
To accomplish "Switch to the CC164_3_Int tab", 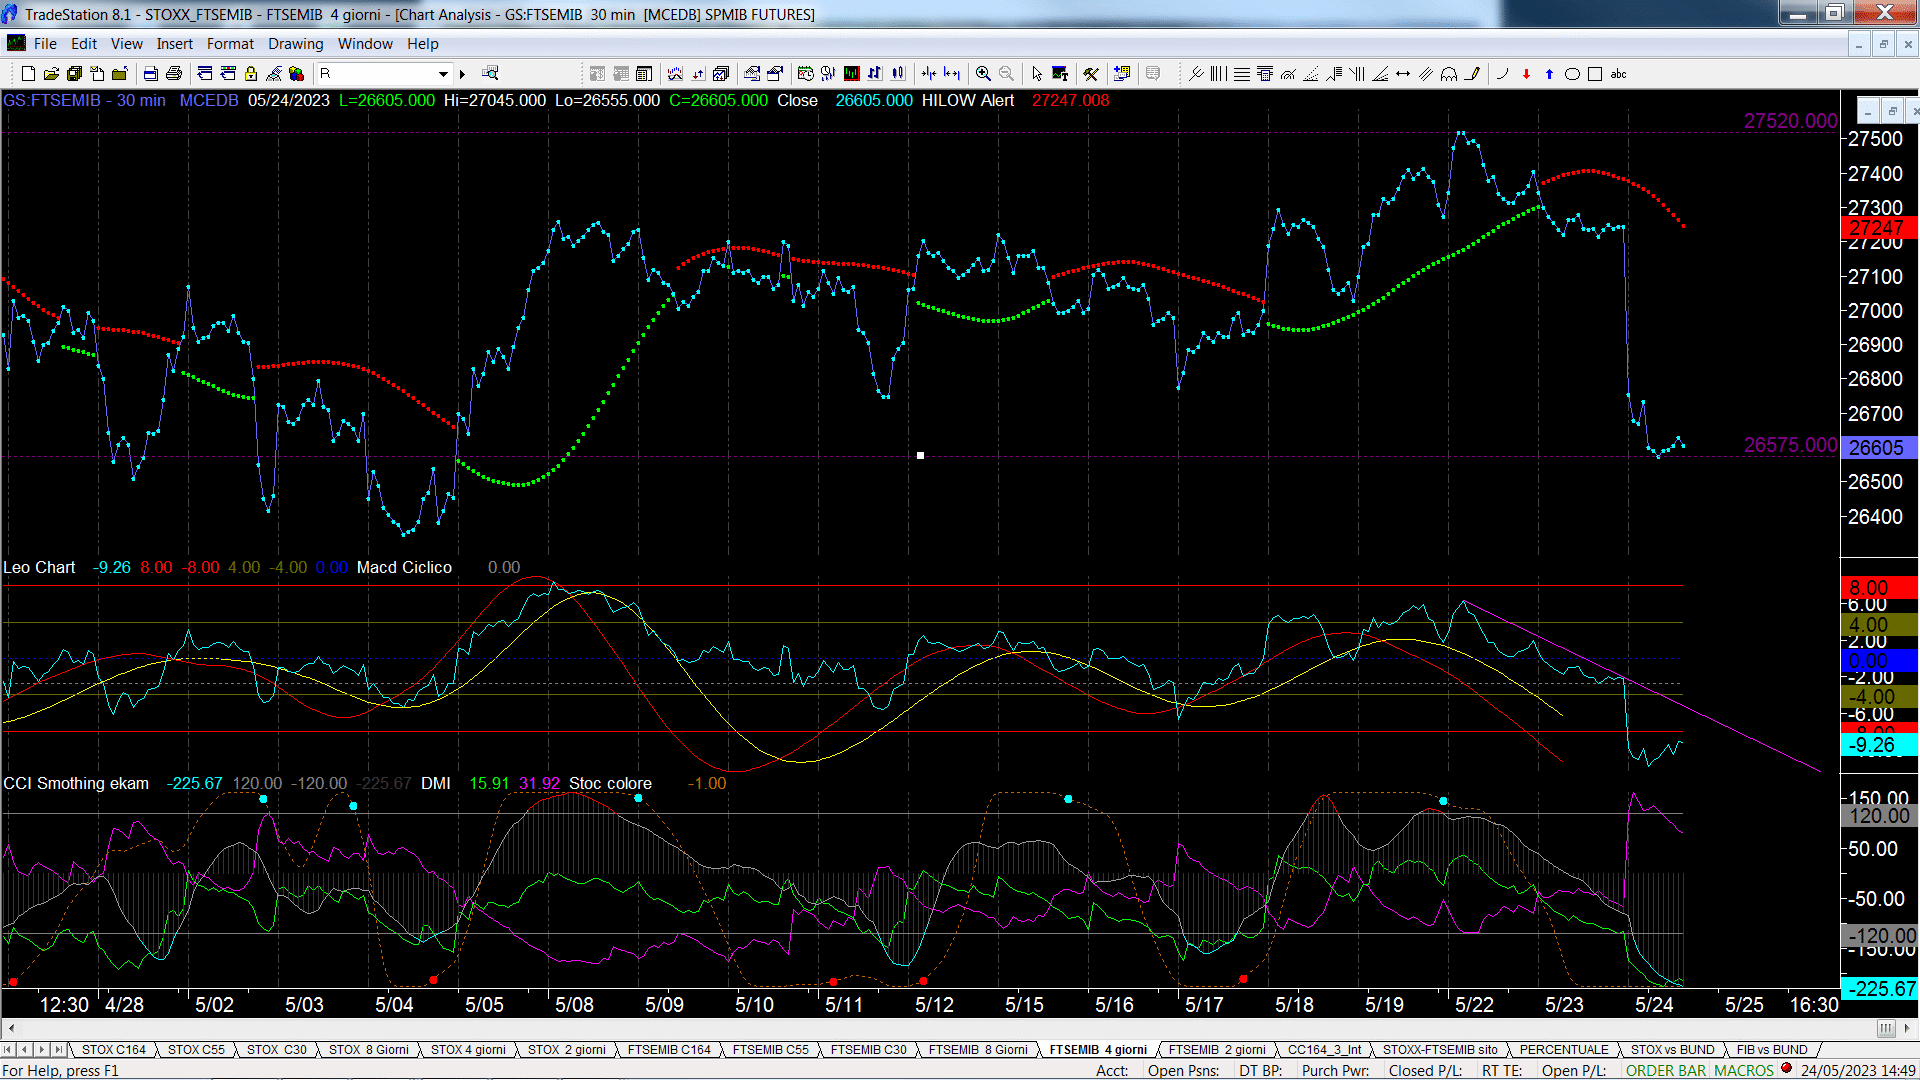I will (x=1324, y=1050).
